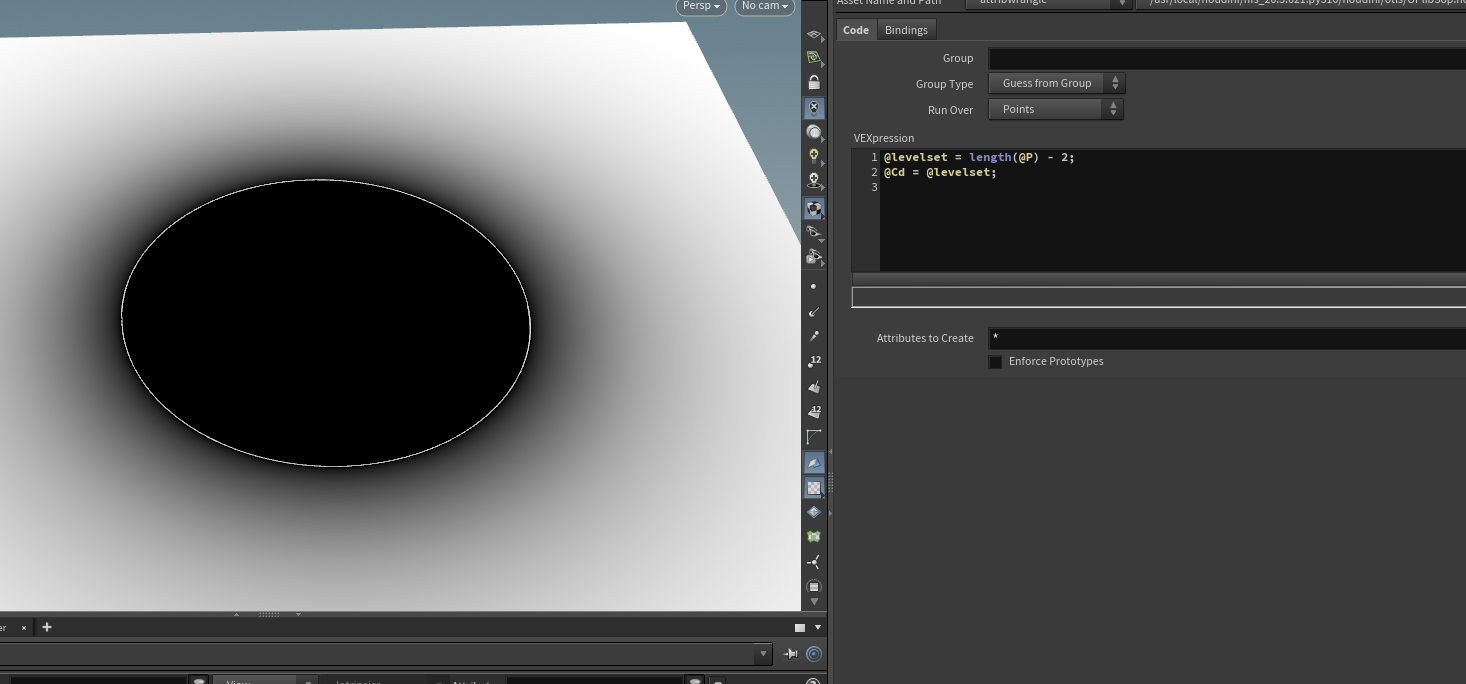The height and width of the screenshot is (684, 1466).
Task: Expand the Persp viewport menu
Action: pyautogui.click(x=701, y=6)
